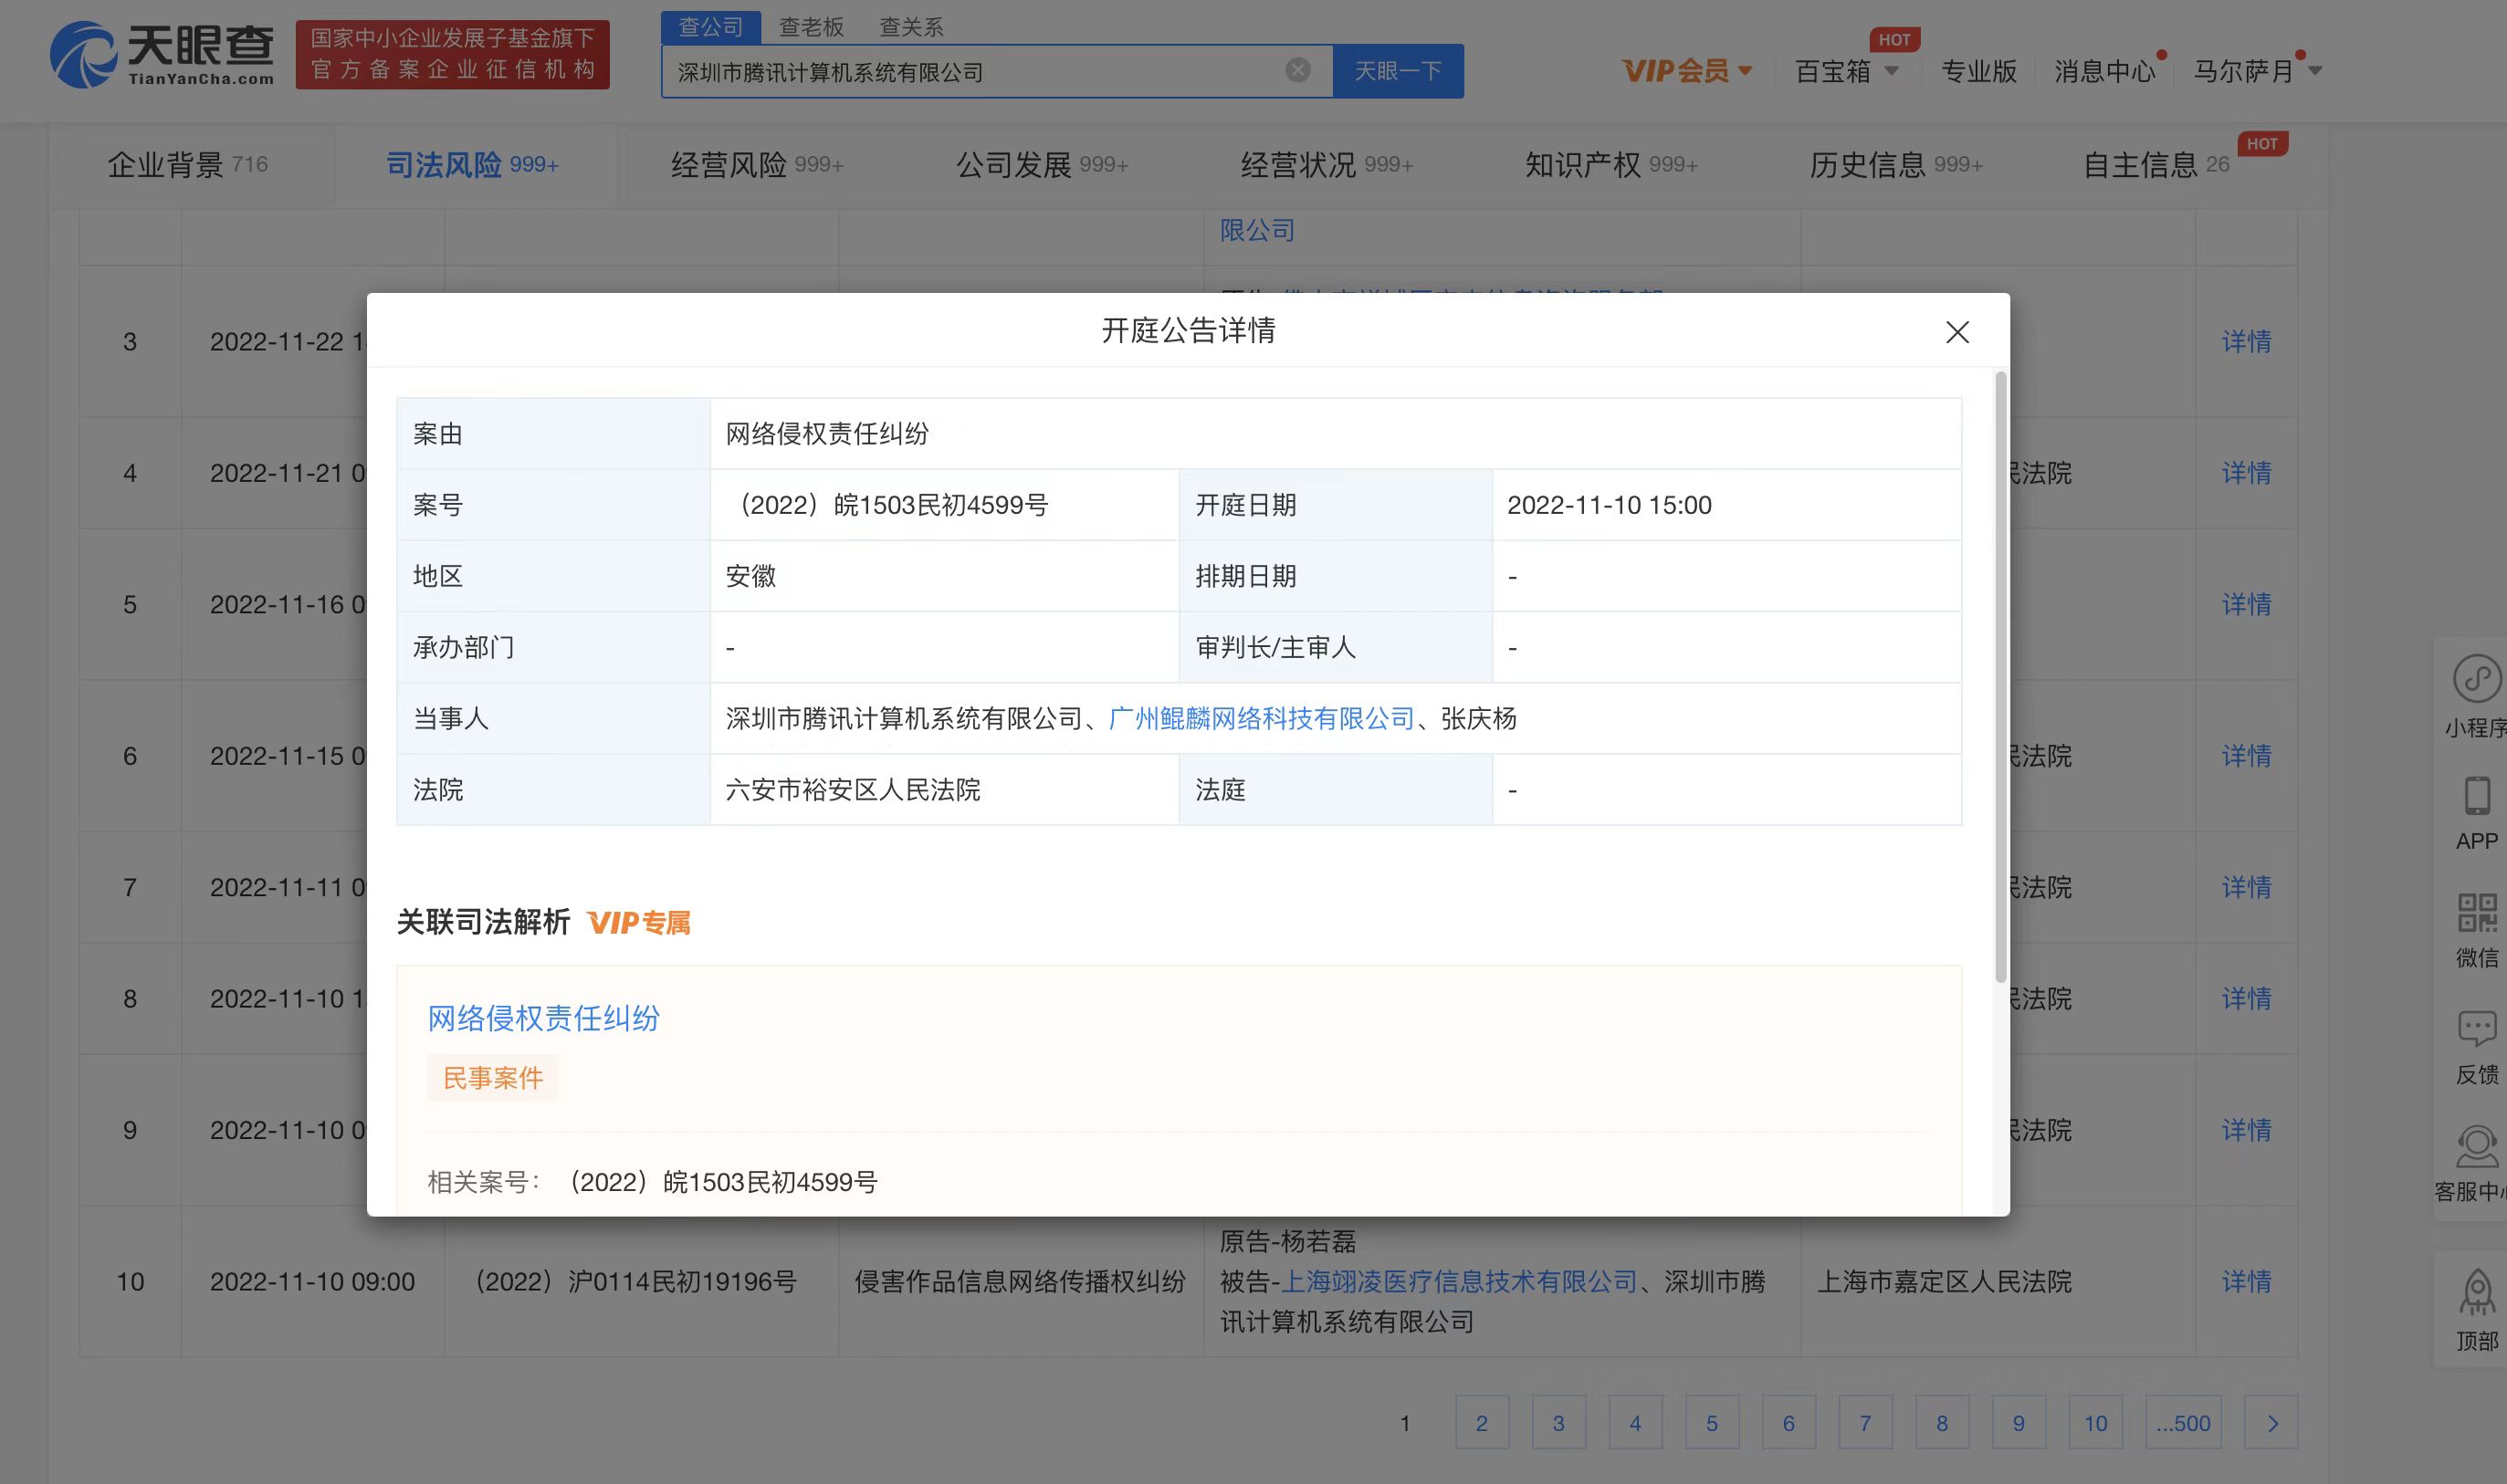Click the VIP专属 badge
This screenshot has height=1484, width=2507.
point(638,922)
